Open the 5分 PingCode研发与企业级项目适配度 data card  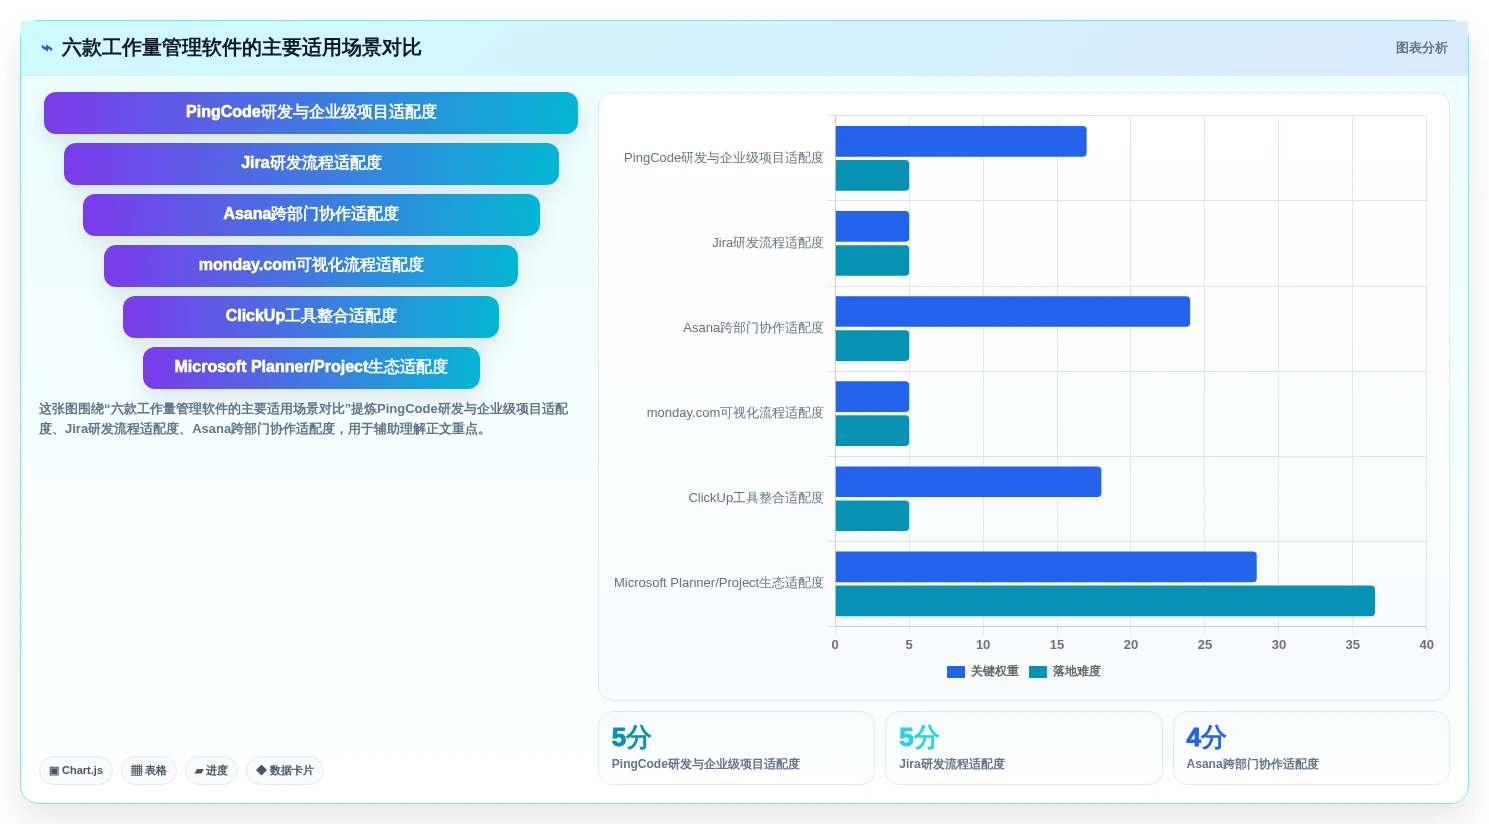tap(736, 748)
